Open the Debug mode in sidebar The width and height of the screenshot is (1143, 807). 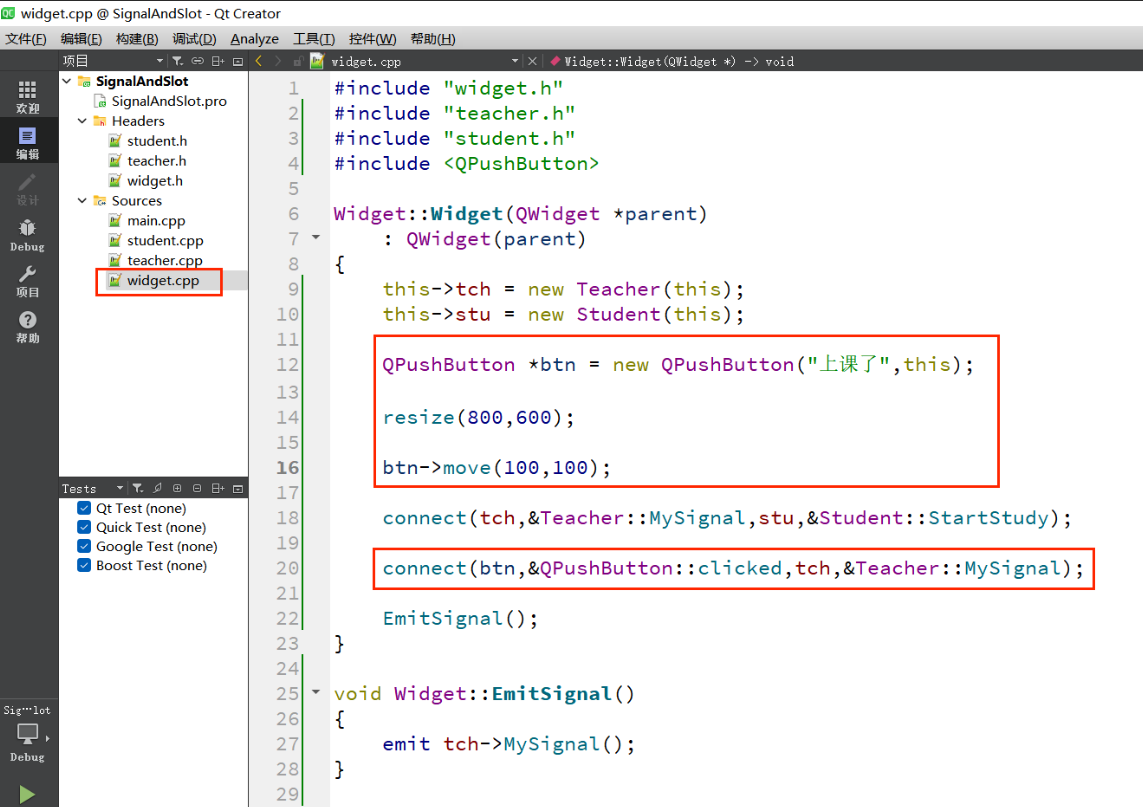28,235
